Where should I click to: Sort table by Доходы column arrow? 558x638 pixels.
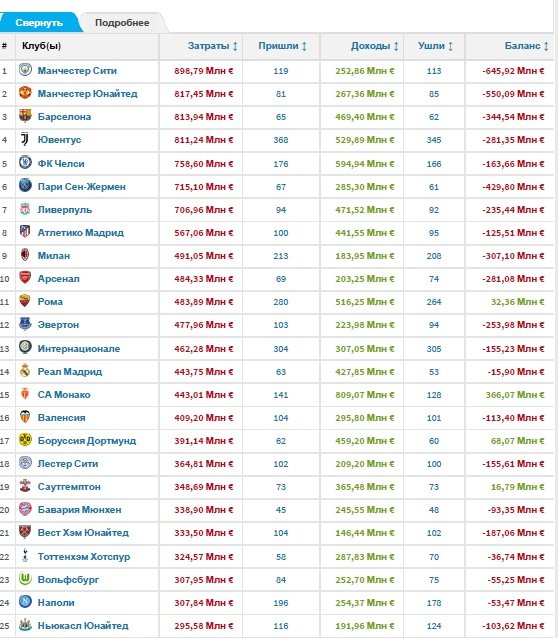tap(396, 46)
